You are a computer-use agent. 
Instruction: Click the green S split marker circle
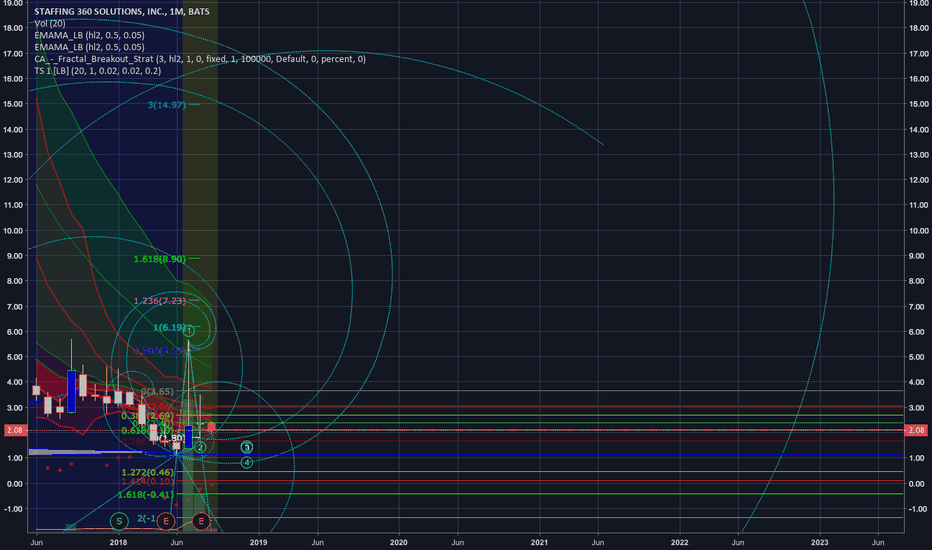pos(119,521)
